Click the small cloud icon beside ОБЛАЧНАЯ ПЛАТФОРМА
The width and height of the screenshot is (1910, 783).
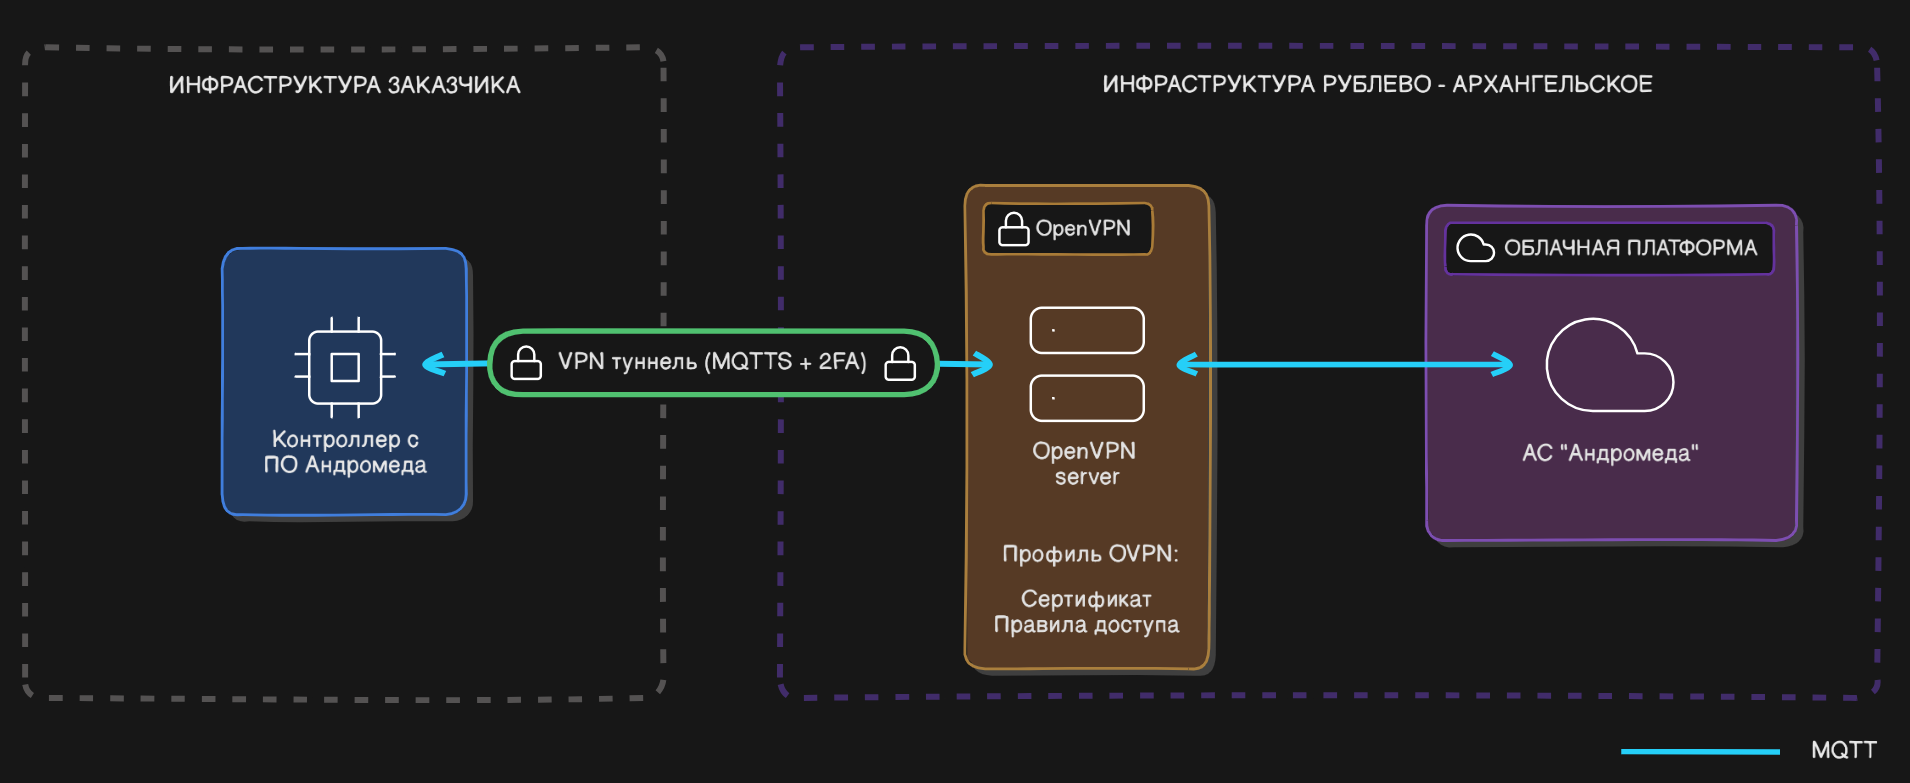1475,248
